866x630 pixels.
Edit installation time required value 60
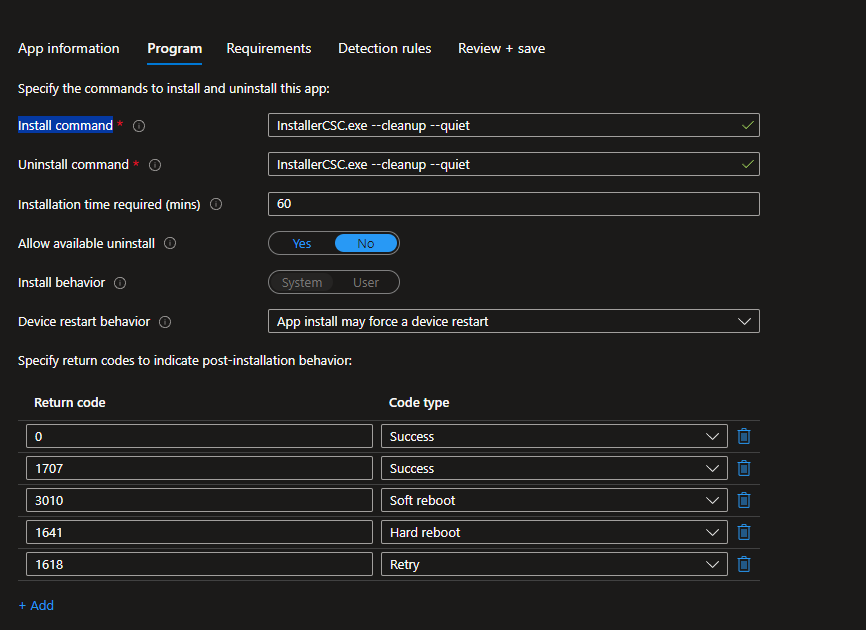click(514, 204)
